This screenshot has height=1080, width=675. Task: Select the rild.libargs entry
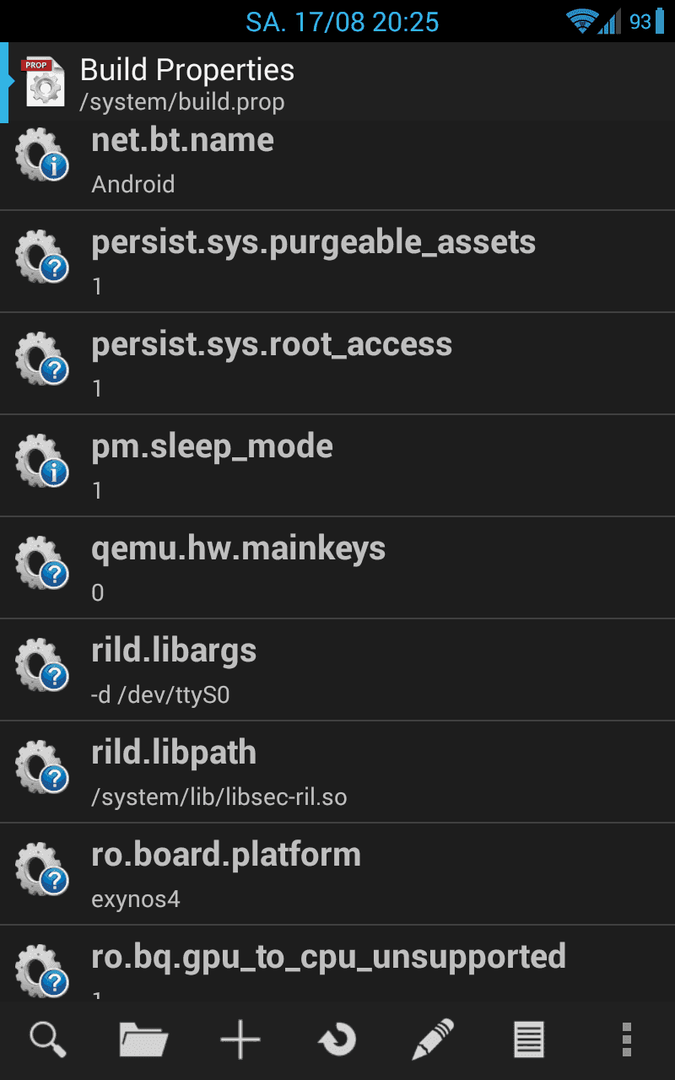click(x=338, y=669)
